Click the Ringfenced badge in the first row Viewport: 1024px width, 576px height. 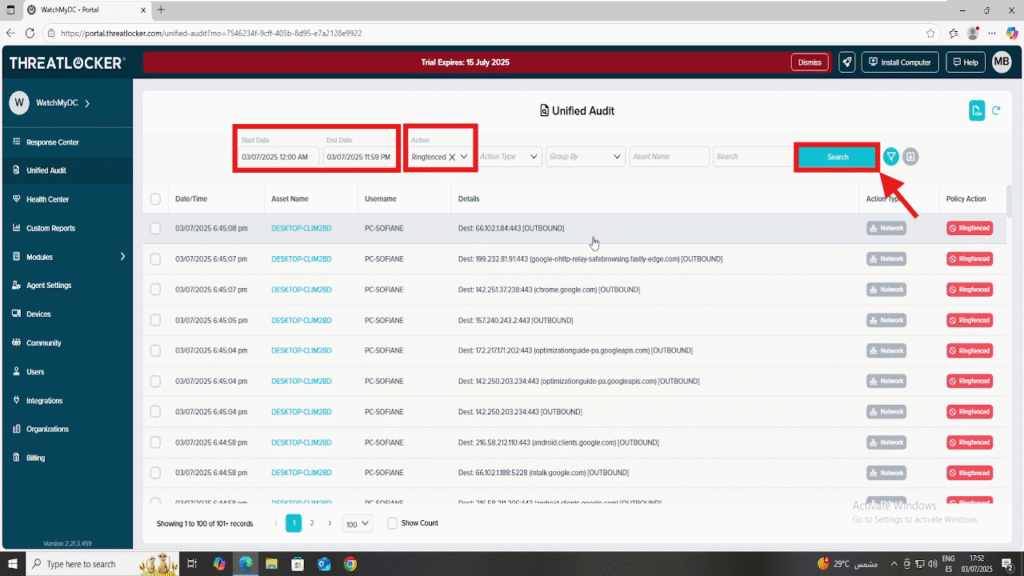(970, 229)
